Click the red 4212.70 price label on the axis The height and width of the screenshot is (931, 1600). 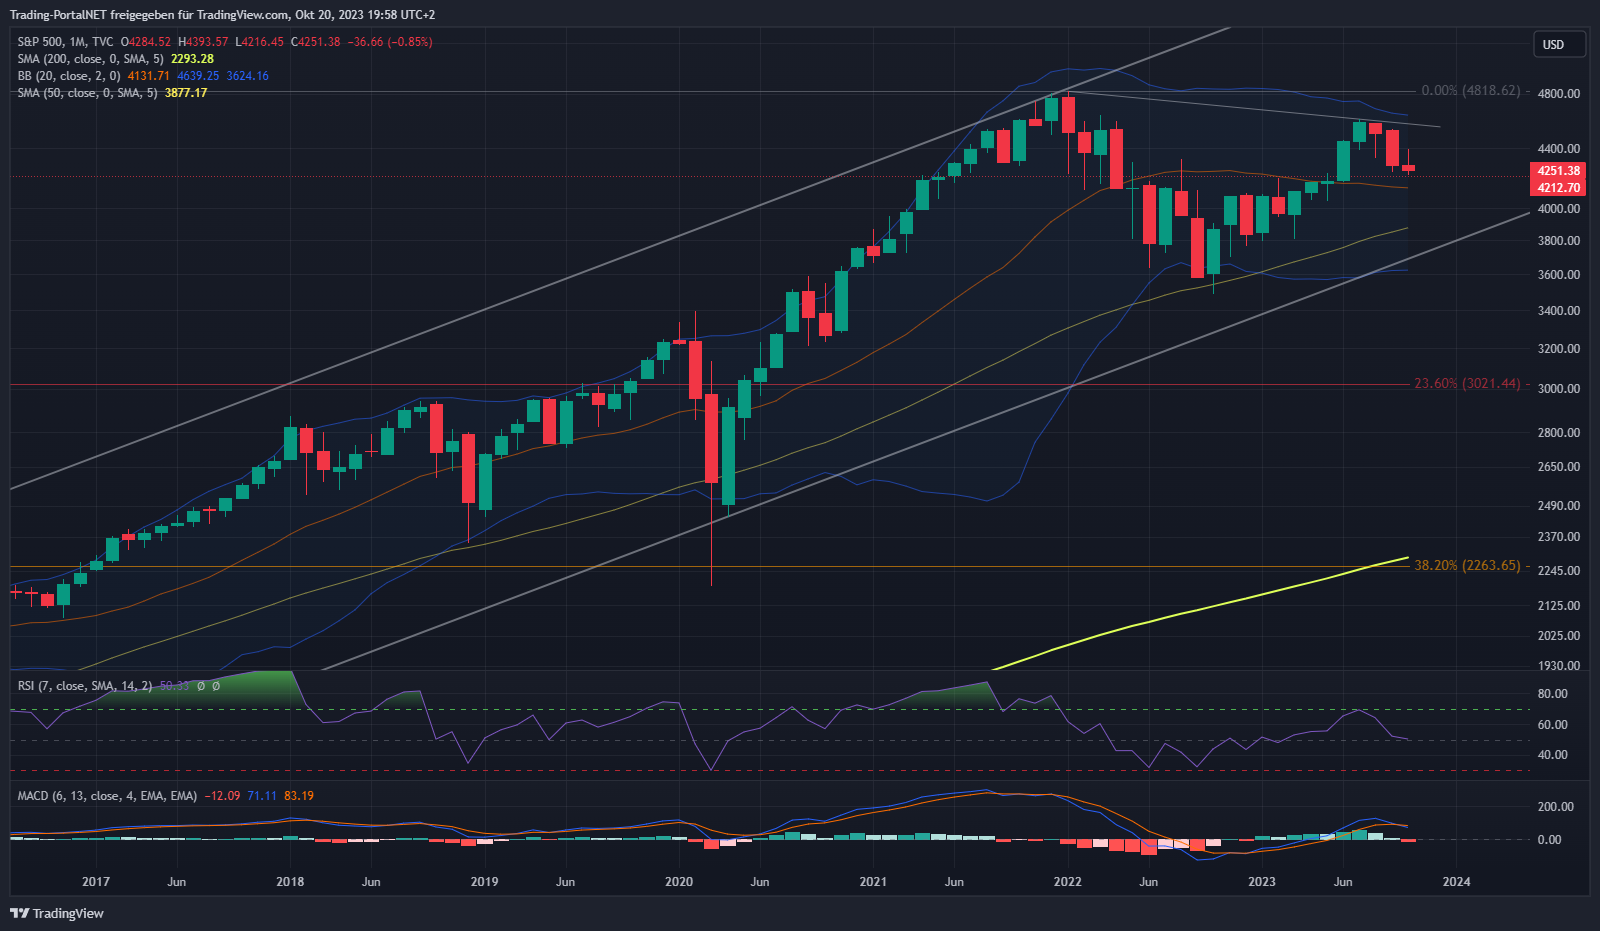(1558, 188)
